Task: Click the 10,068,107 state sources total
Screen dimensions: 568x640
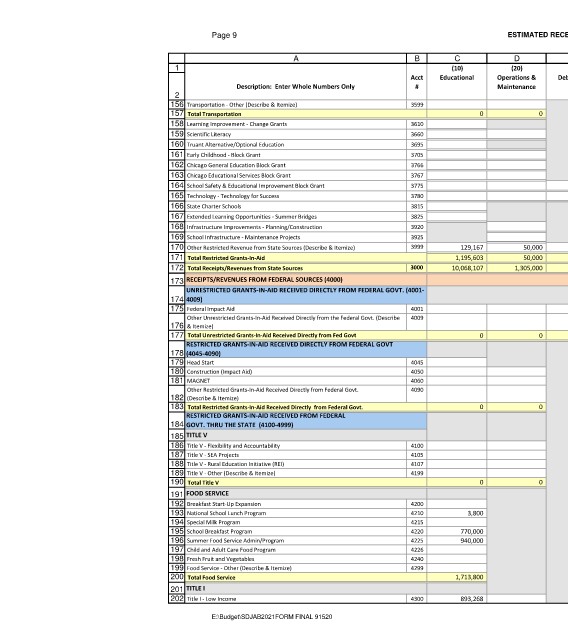Action: tap(468, 268)
